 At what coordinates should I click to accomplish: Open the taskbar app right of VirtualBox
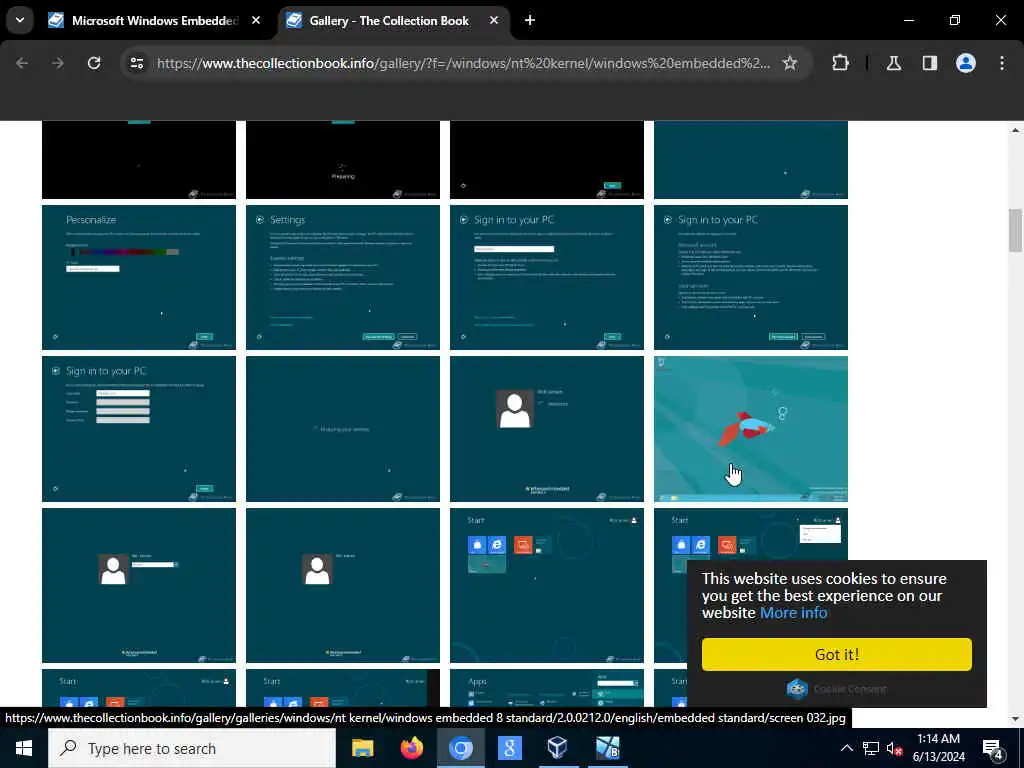607,748
